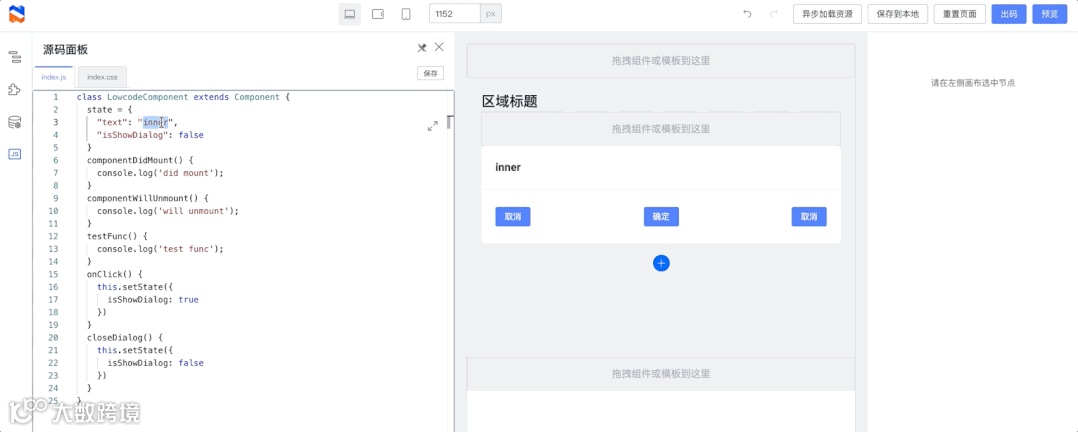
Task: Click the bottom 拖拽组件或模板到这里 drop zone
Action: click(x=661, y=374)
